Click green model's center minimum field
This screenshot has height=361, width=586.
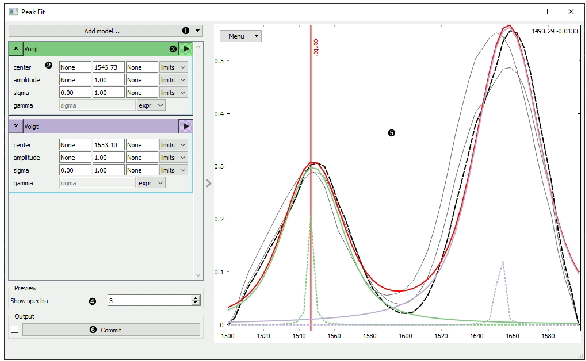(x=75, y=67)
